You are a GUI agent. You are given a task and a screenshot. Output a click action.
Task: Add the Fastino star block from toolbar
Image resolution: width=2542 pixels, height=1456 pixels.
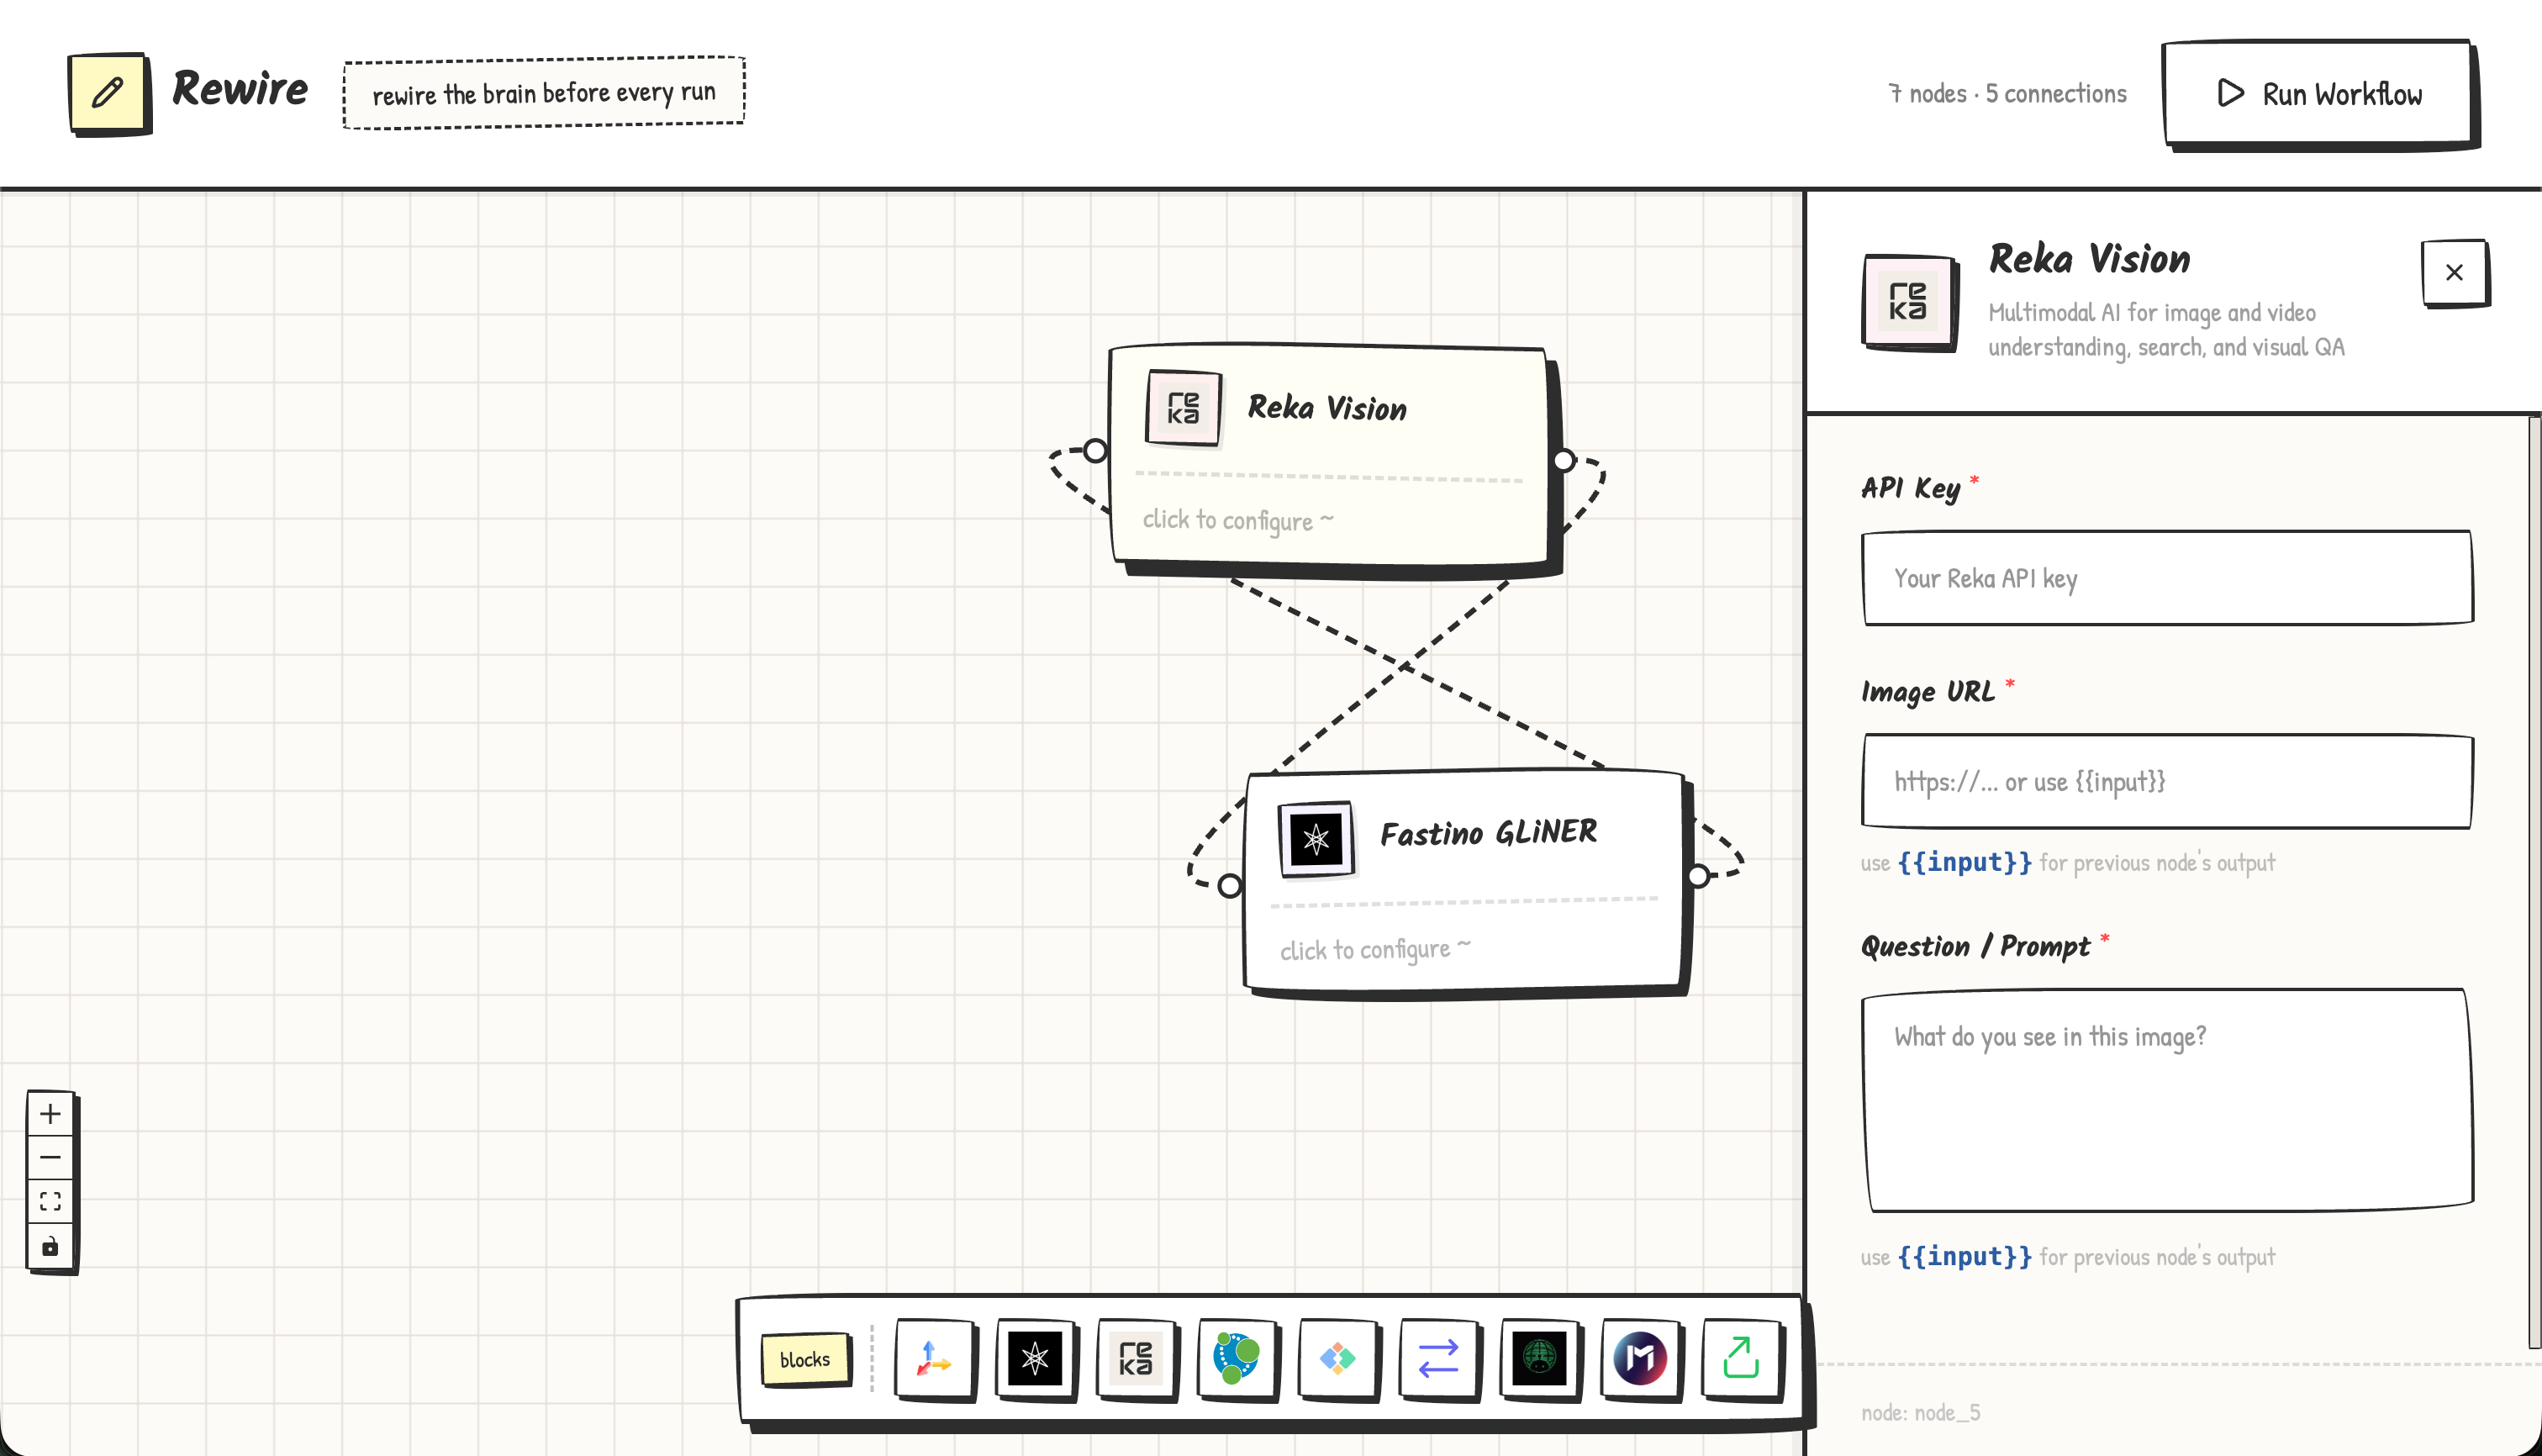(1035, 1358)
